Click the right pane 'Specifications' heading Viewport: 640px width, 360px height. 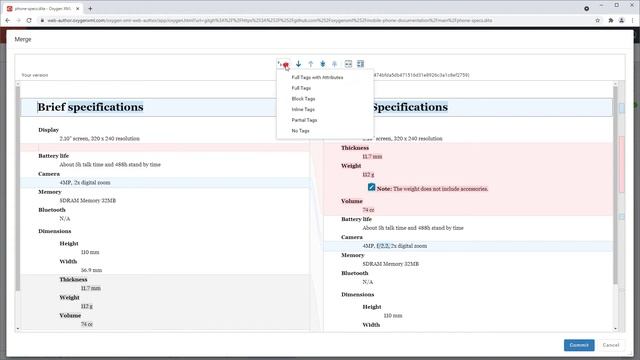tap(410, 107)
